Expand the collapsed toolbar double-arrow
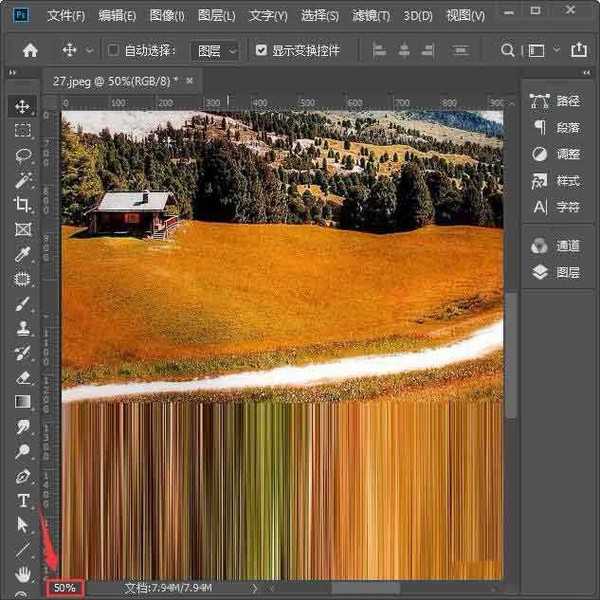 click(14, 73)
